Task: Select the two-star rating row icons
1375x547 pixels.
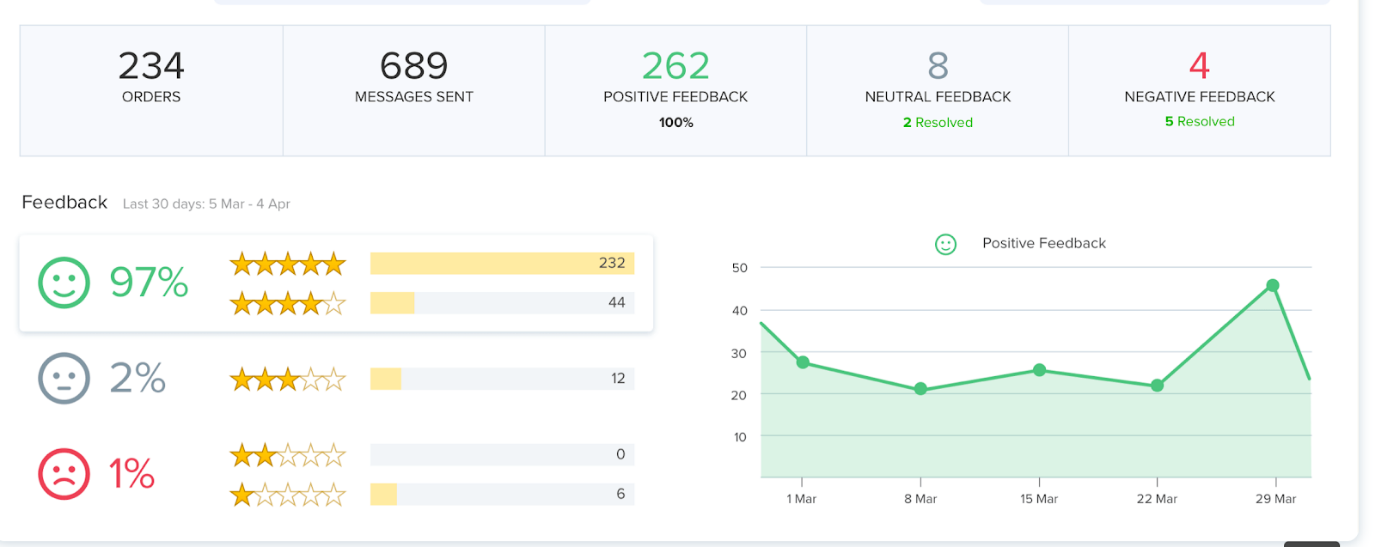Action: [x=287, y=455]
